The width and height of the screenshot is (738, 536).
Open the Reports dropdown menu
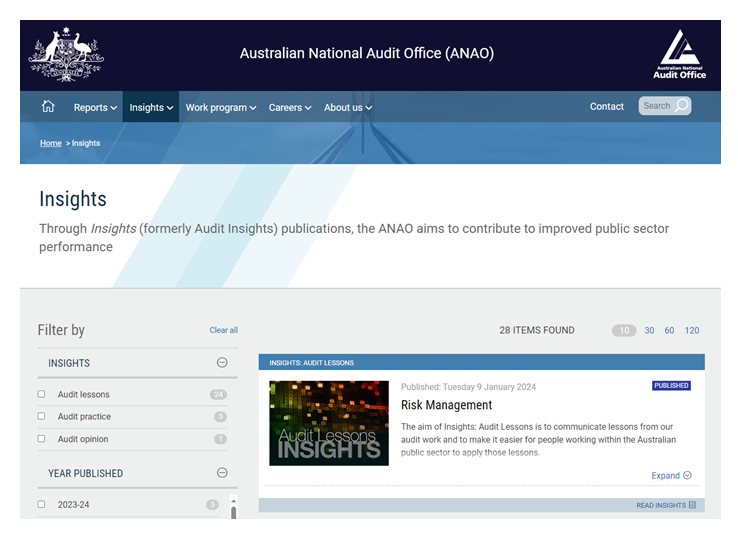tap(95, 107)
